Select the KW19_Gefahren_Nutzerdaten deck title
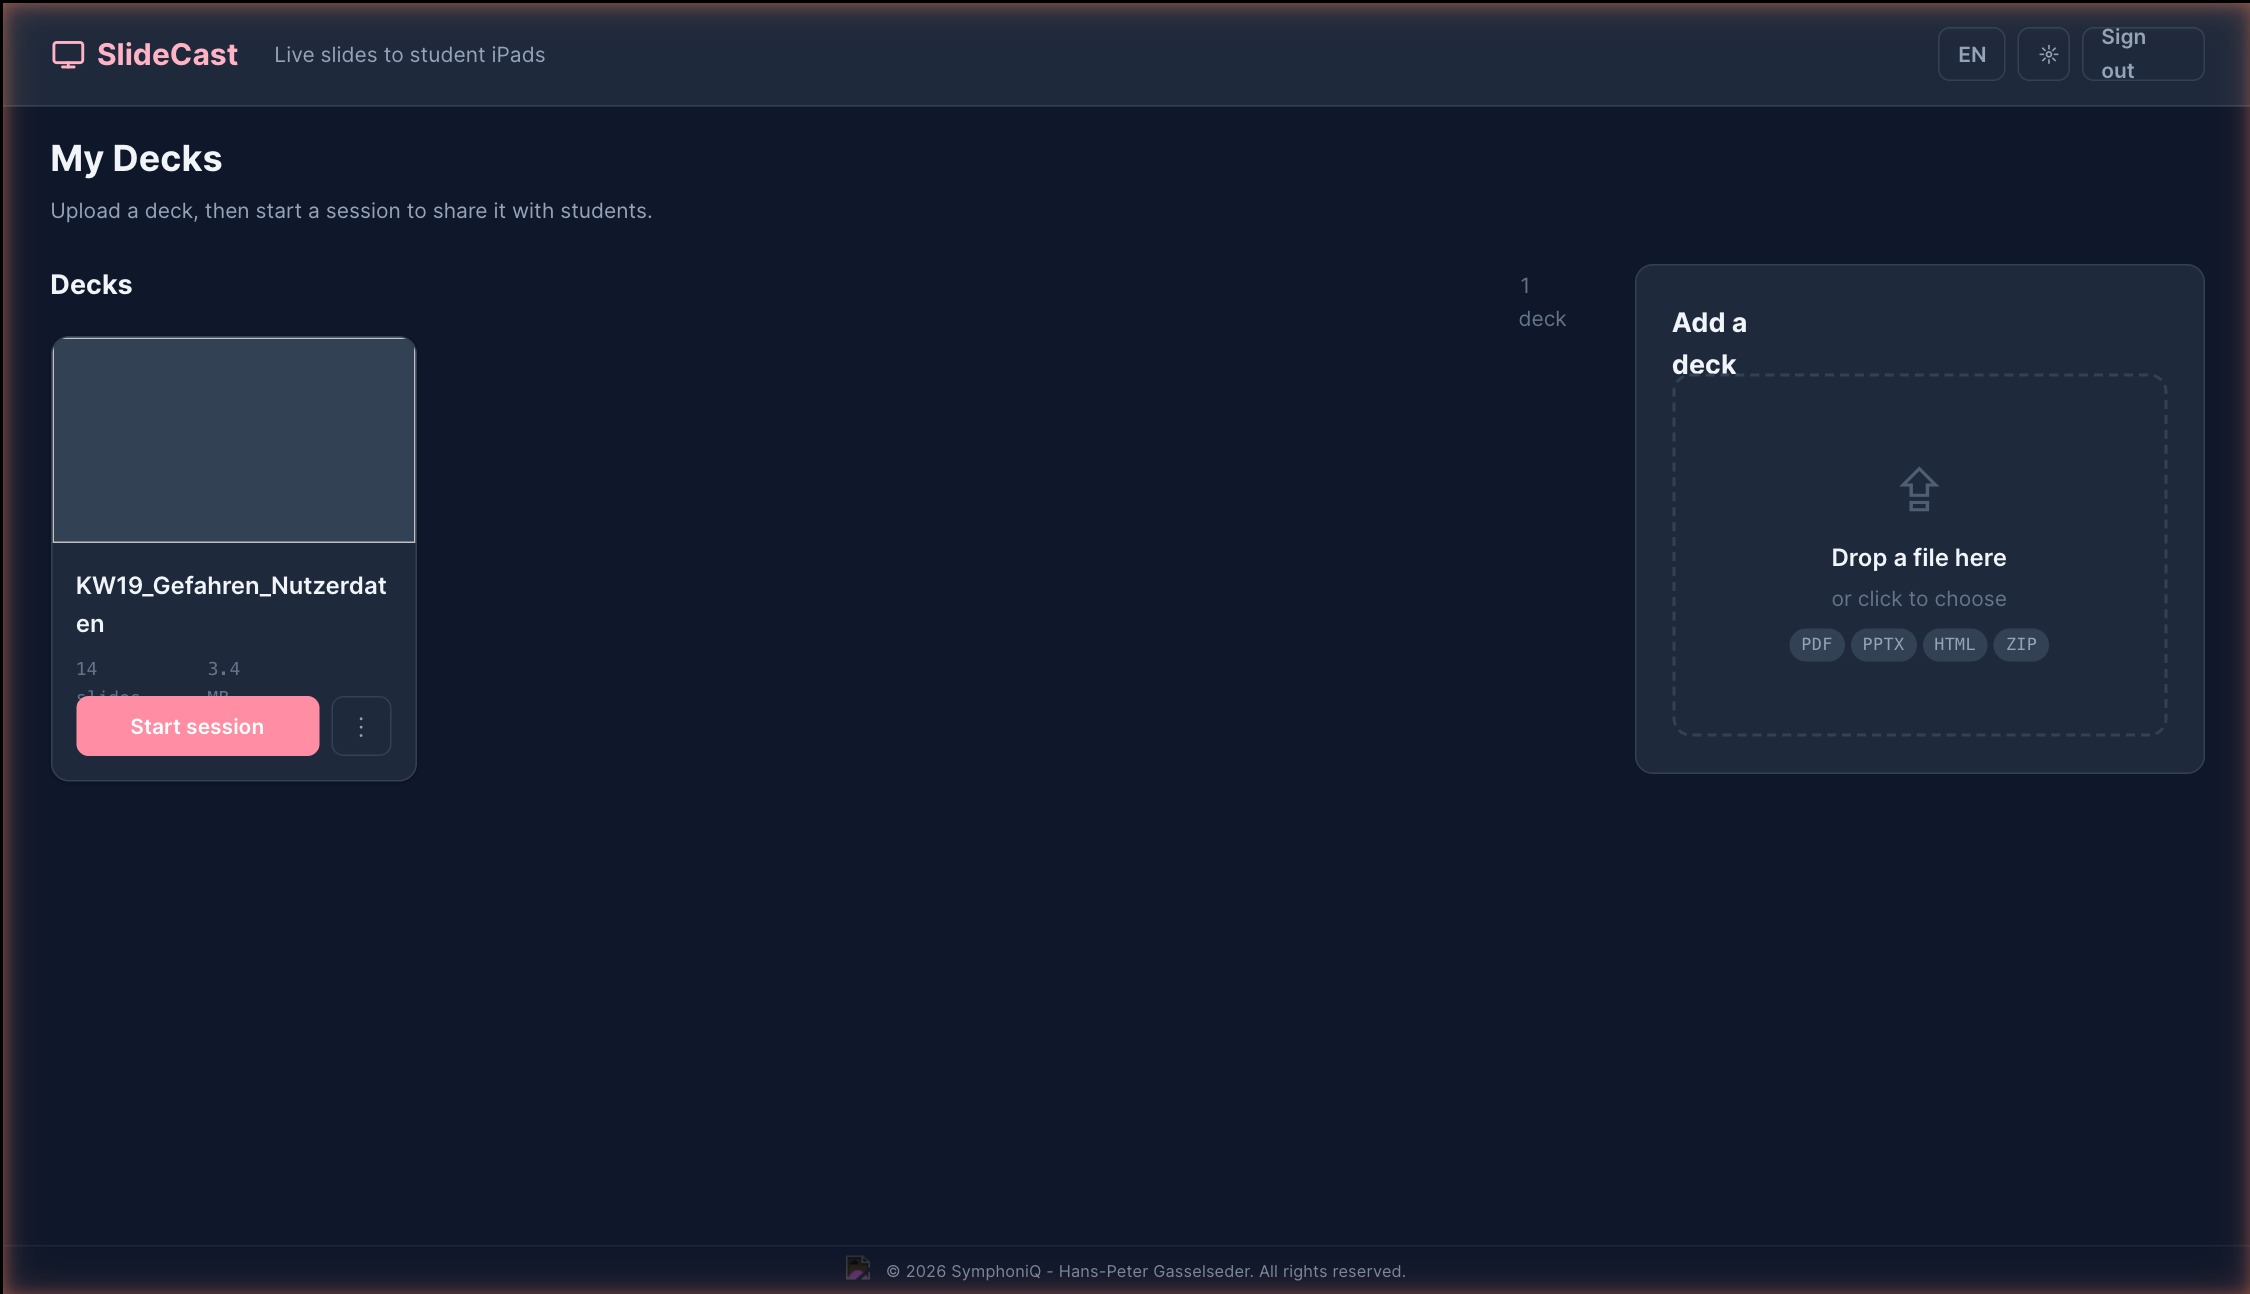The image size is (2250, 1294). pyautogui.click(x=231, y=604)
